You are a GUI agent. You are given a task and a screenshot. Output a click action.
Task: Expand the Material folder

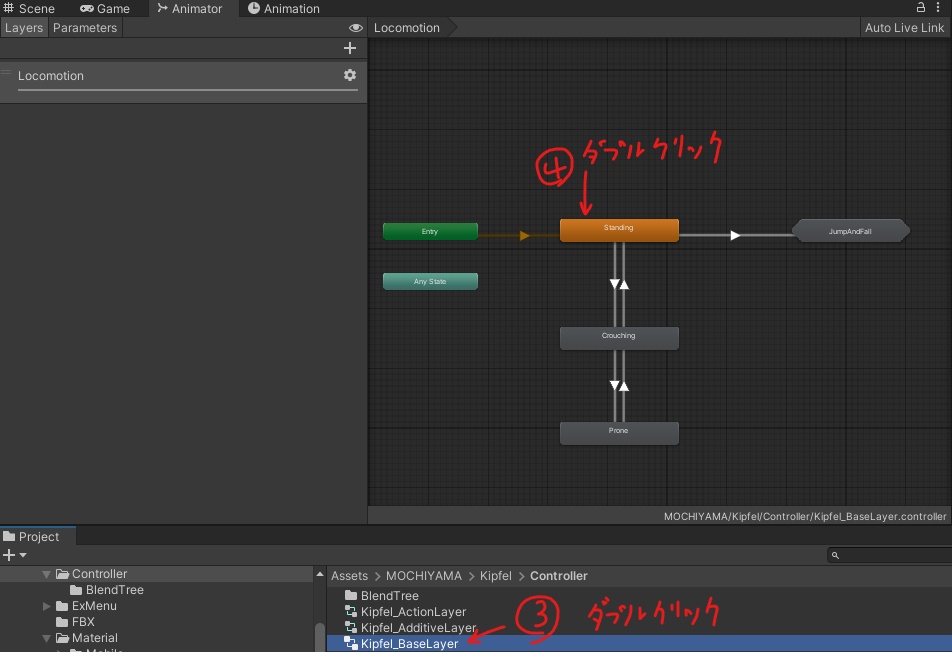point(46,637)
